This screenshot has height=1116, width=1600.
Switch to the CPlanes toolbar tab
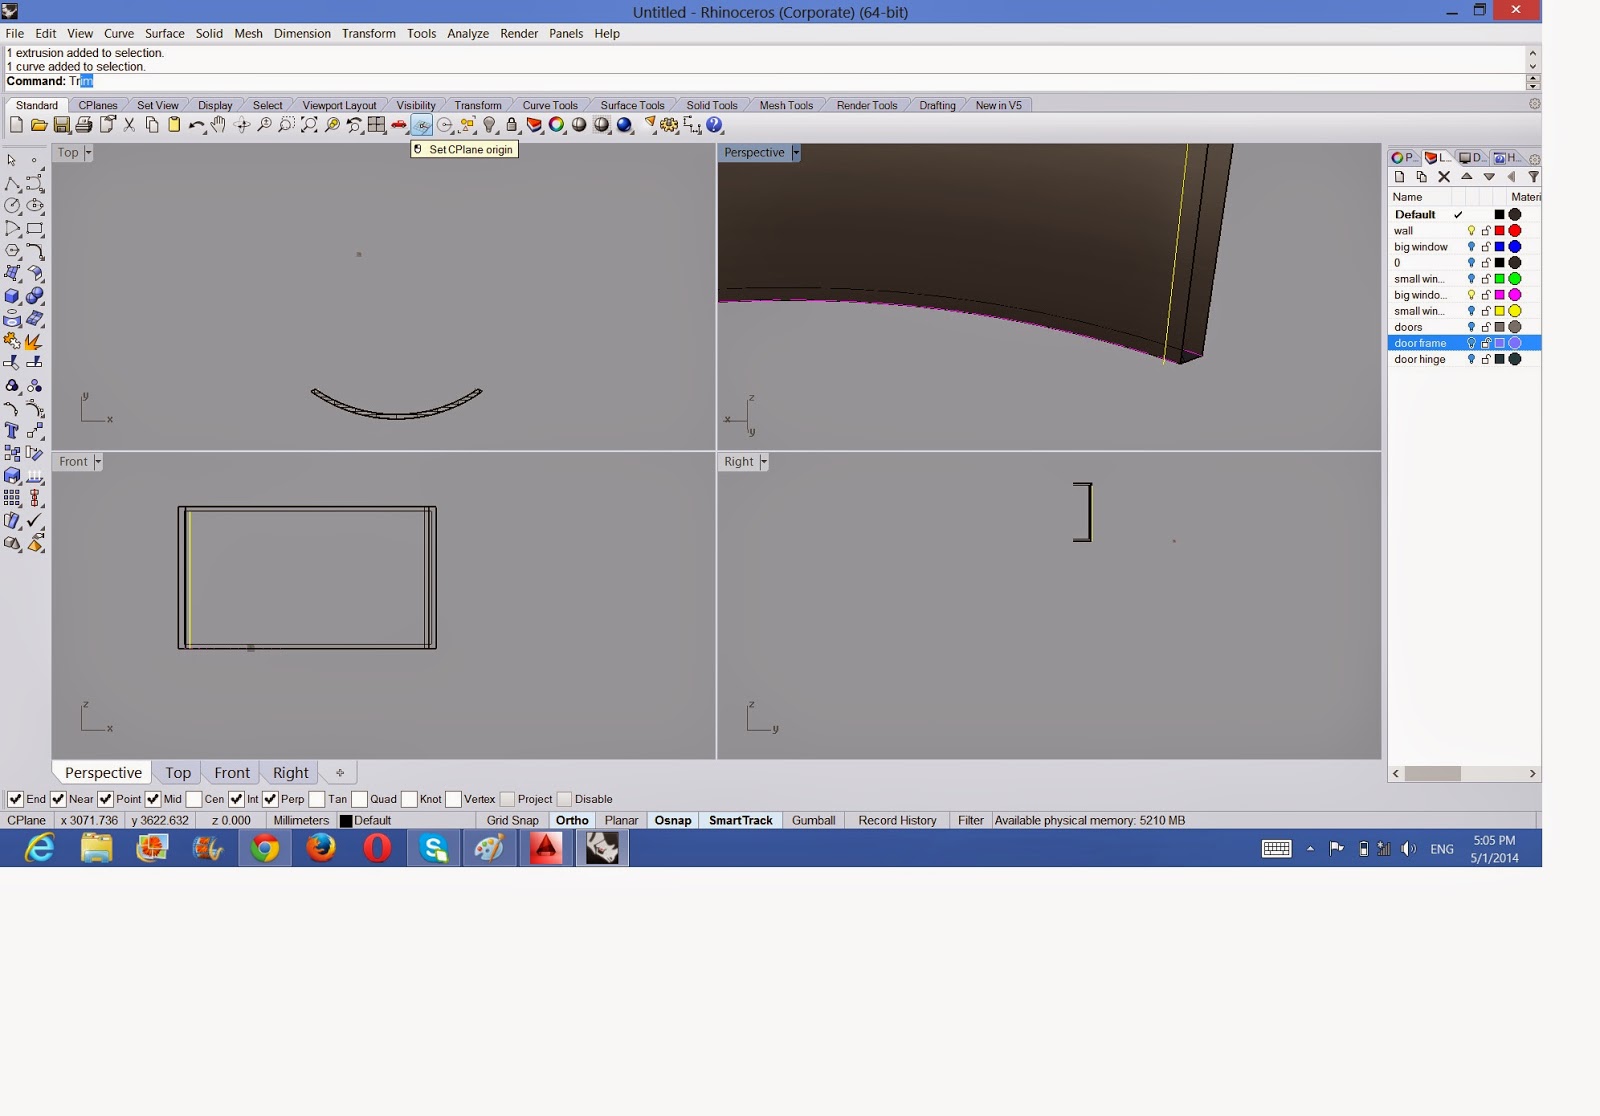click(x=98, y=105)
